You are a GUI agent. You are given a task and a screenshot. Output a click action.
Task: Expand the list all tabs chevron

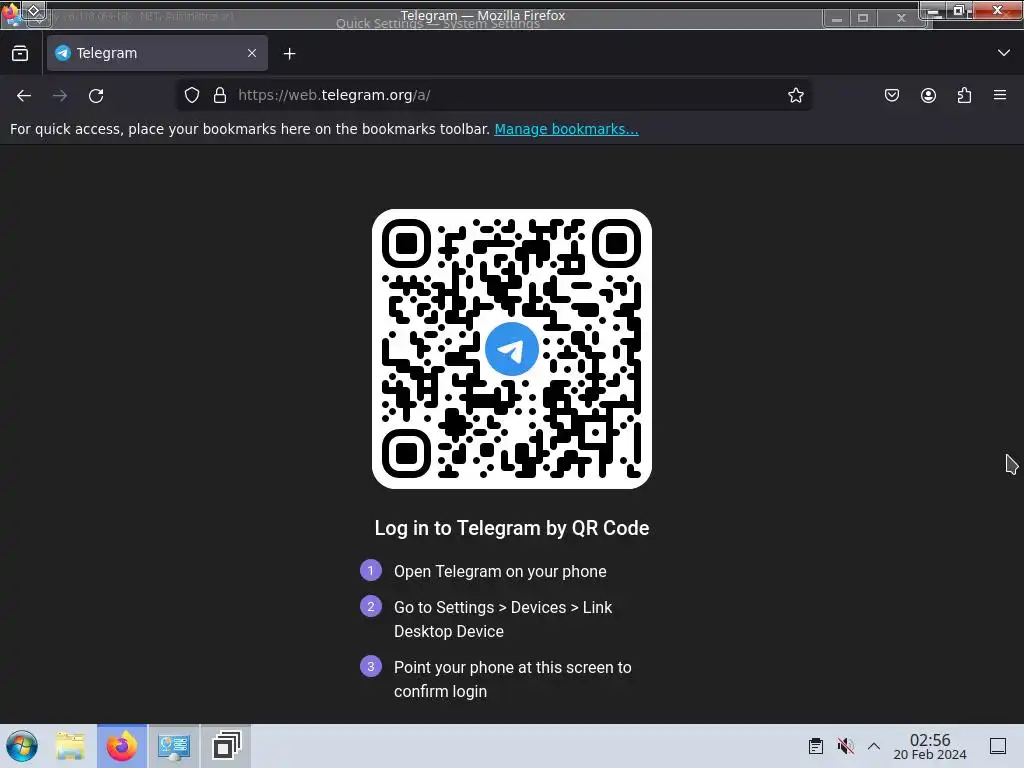1004,53
